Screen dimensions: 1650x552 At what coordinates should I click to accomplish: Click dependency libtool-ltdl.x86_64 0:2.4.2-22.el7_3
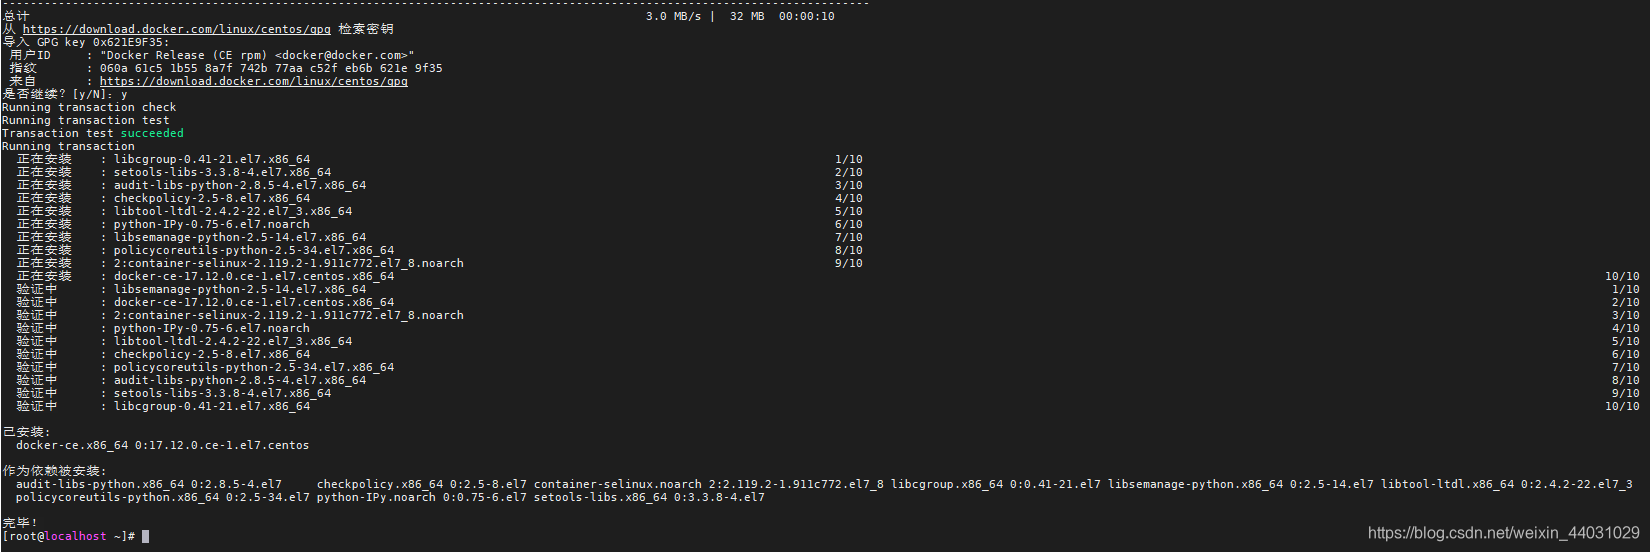[x=1507, y=484]
